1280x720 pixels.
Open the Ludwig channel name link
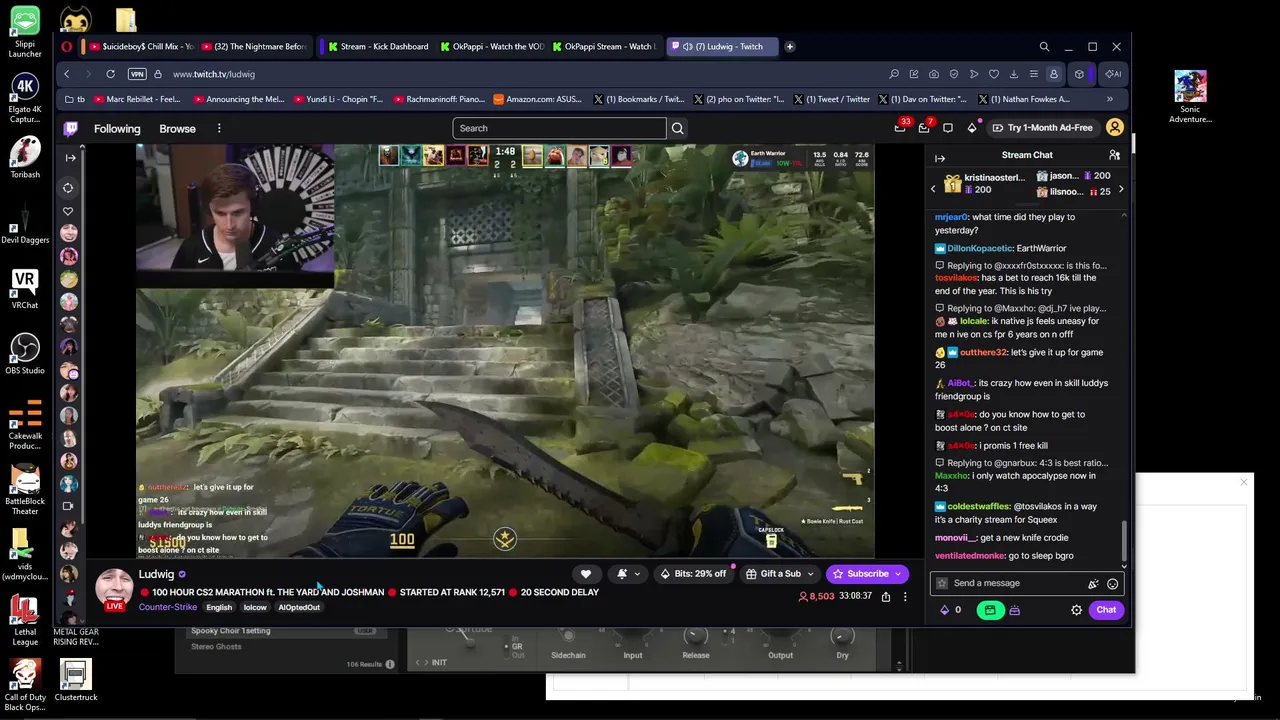(x=156, y=574)
